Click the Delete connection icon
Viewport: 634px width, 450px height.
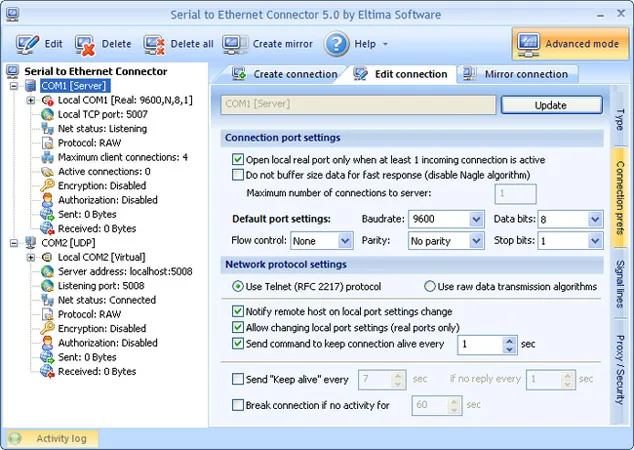85,44
